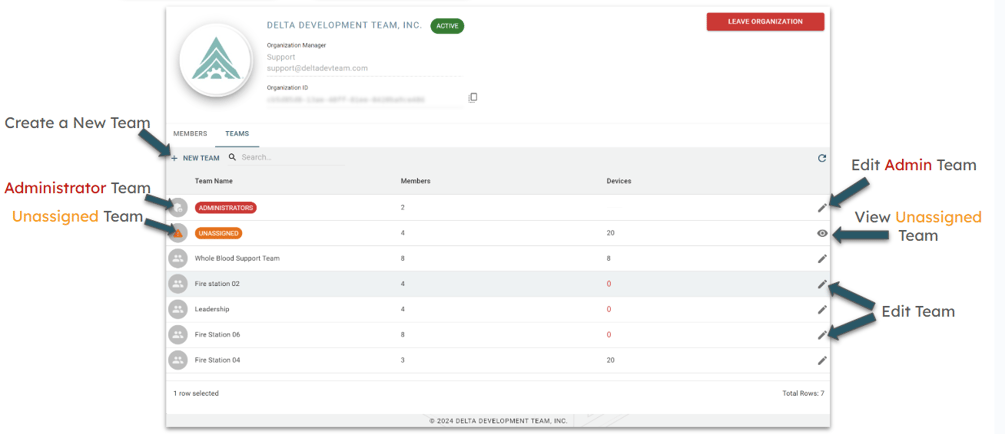Sort by Members column header
The width and height of the screenshot is (1005, 434).
tap(415, 181)
